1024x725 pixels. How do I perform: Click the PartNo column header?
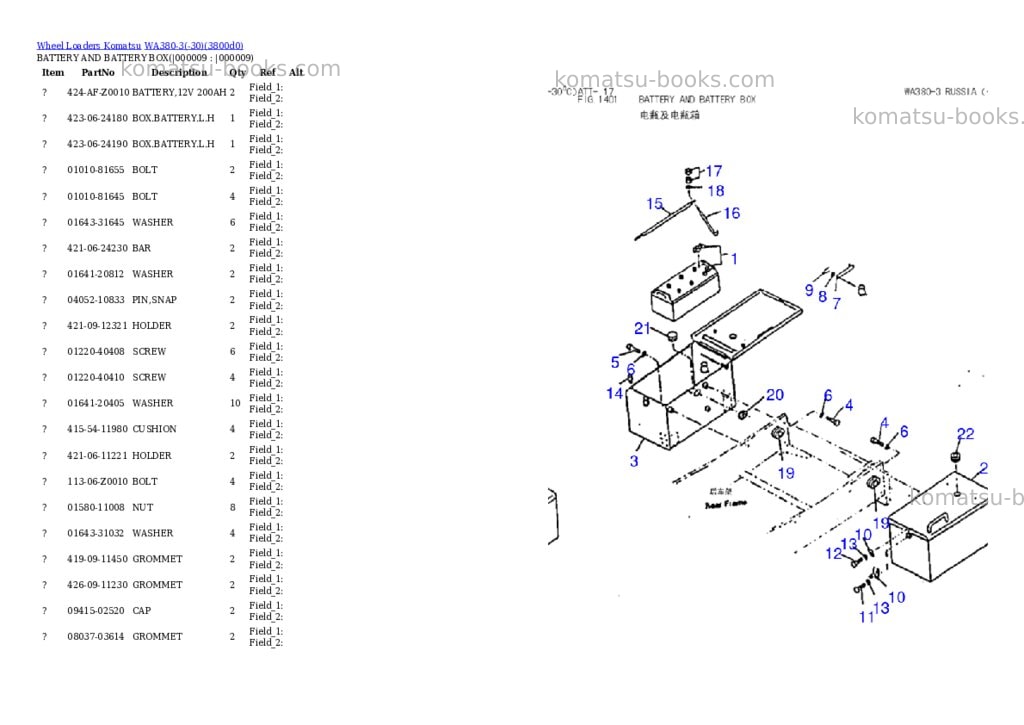click(98, 72)
